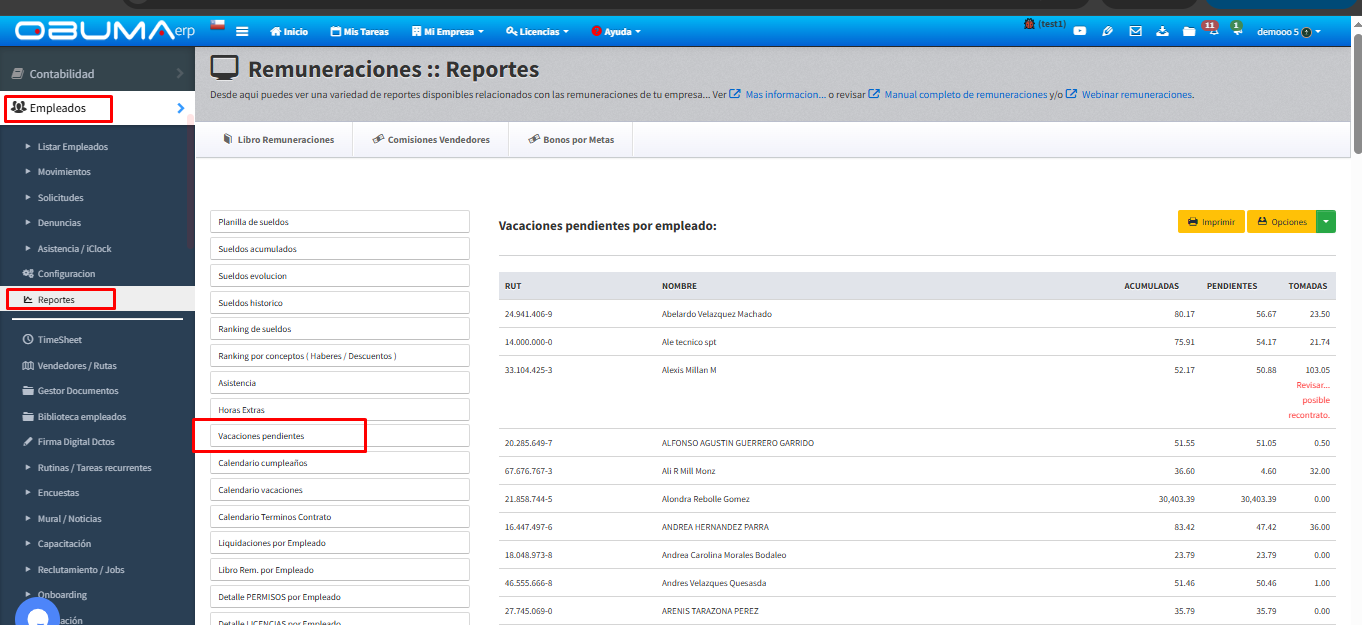
Task: Open the demooo 5 user dropdown
Action: click(1288, 31)
